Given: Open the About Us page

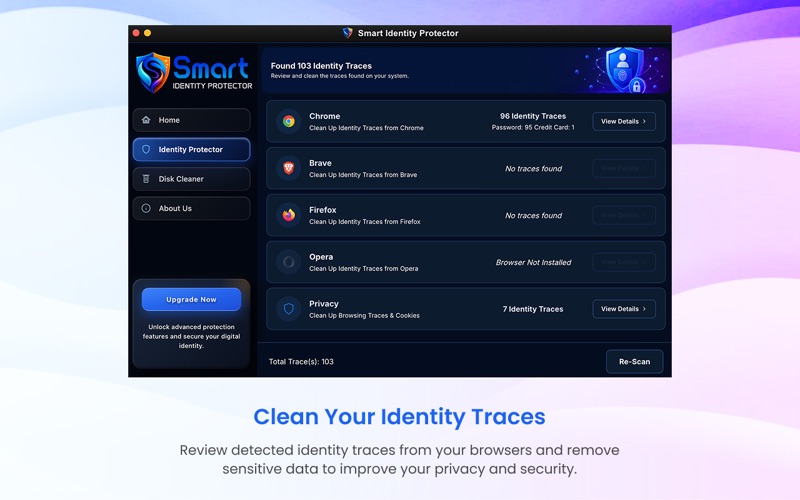Looking at the screenshot, I should [x=191, y=208].
